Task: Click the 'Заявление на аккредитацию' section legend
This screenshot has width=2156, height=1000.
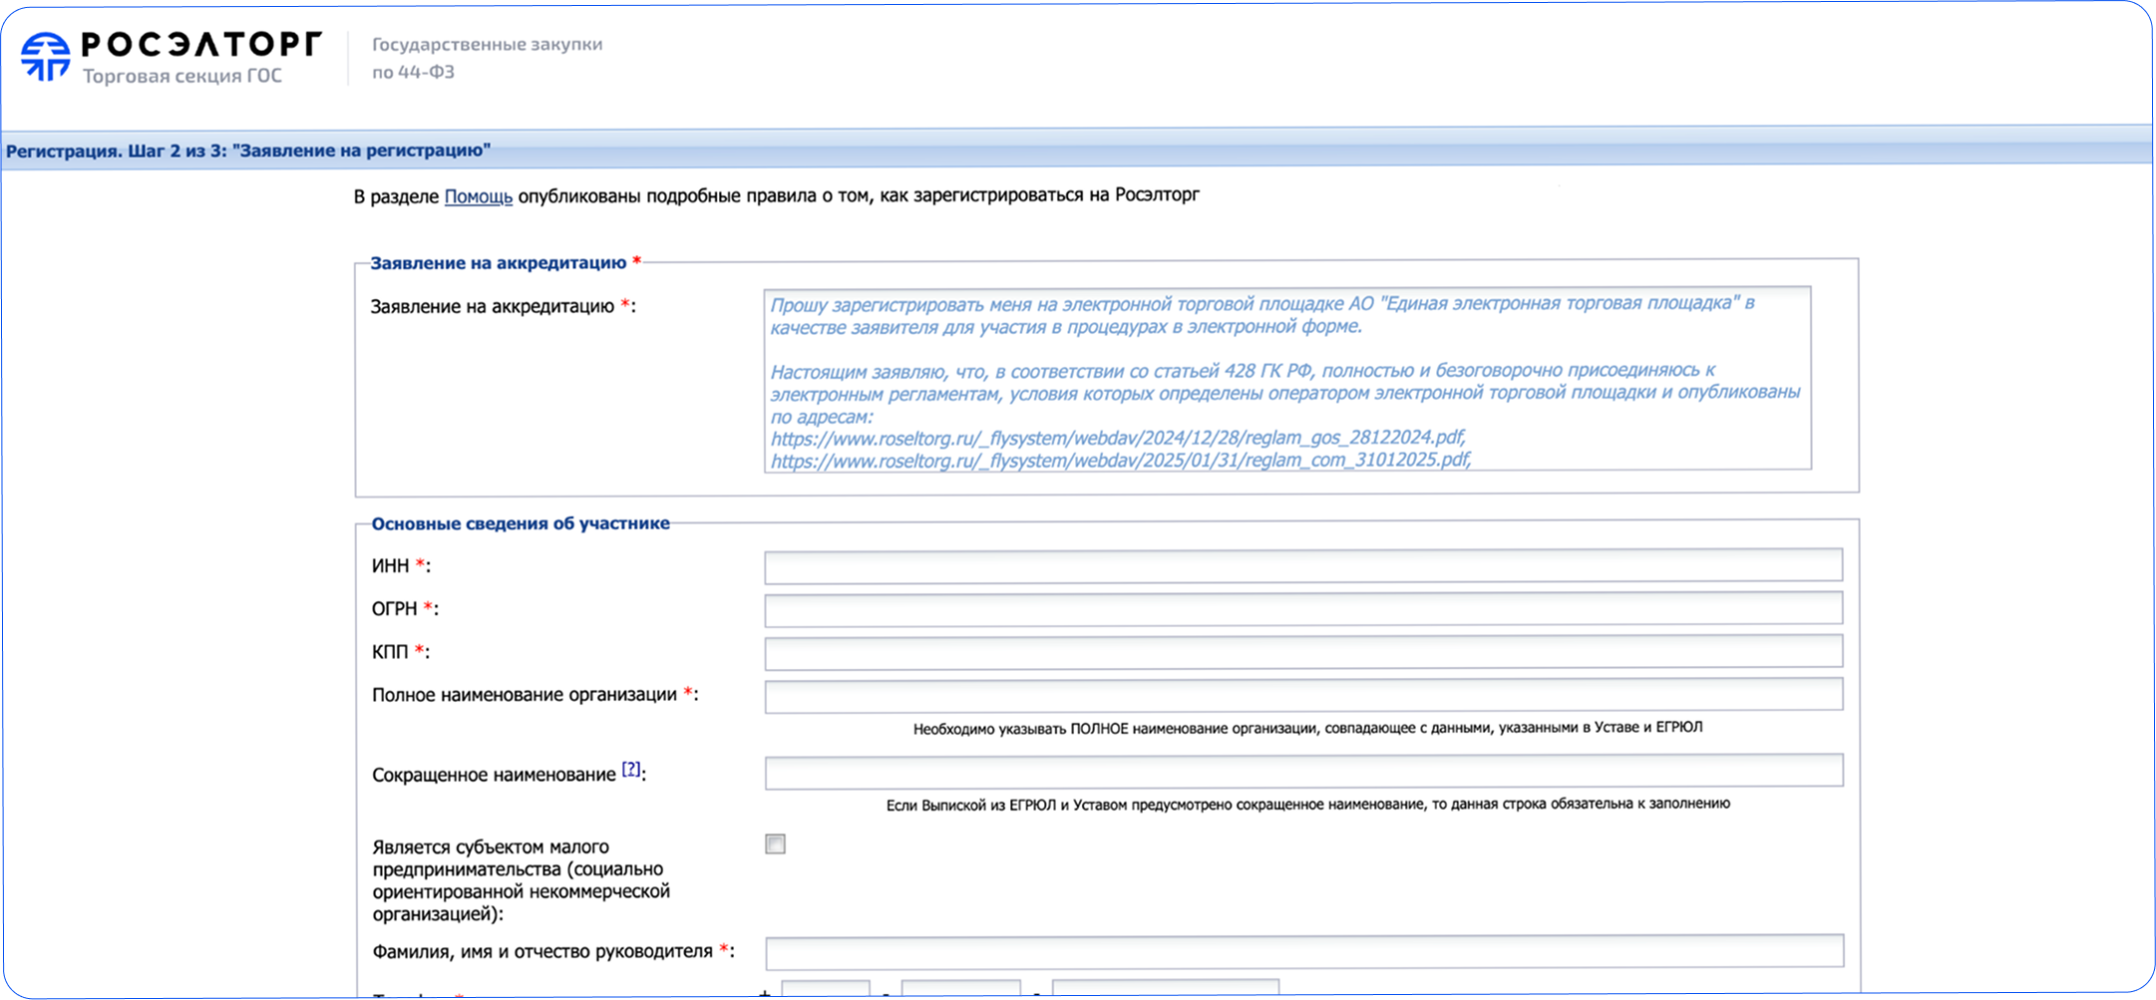Action: click(x=498, y=263)
